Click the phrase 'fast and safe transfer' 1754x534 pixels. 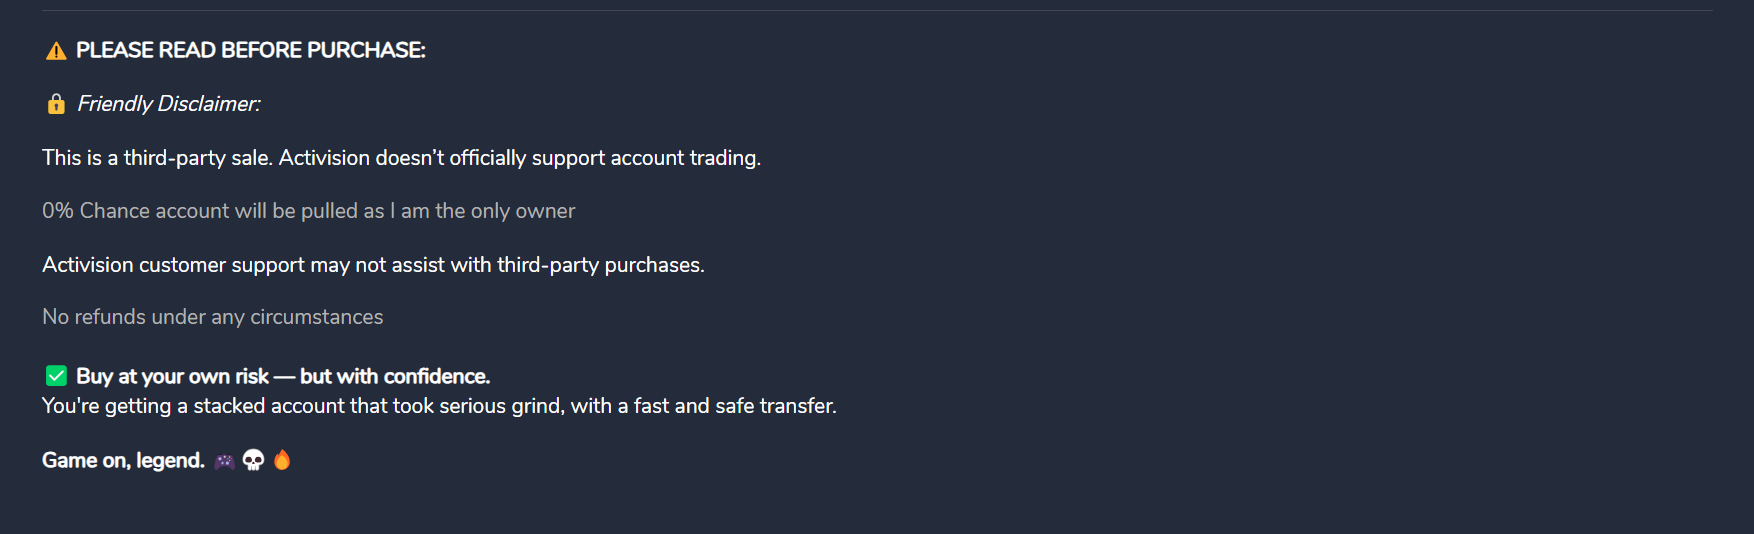[x=735, y=406]
